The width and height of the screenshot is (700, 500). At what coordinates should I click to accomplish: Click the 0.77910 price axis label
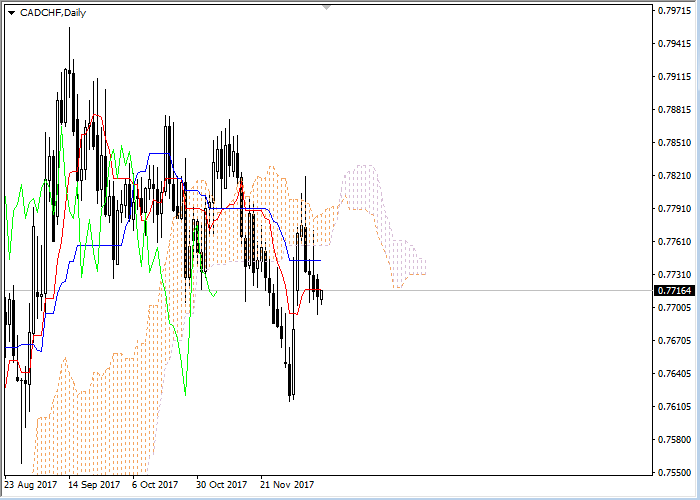[x=675, y=208]
